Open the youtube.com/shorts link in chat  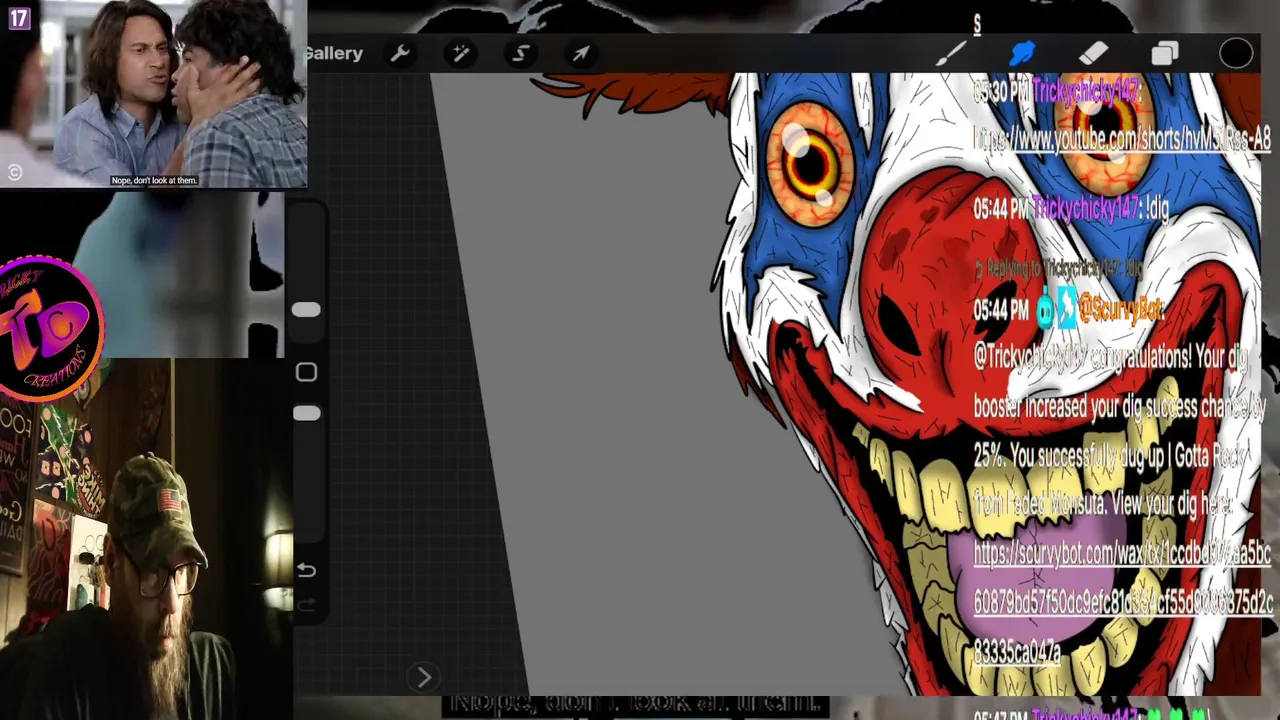click(1122, 140)
